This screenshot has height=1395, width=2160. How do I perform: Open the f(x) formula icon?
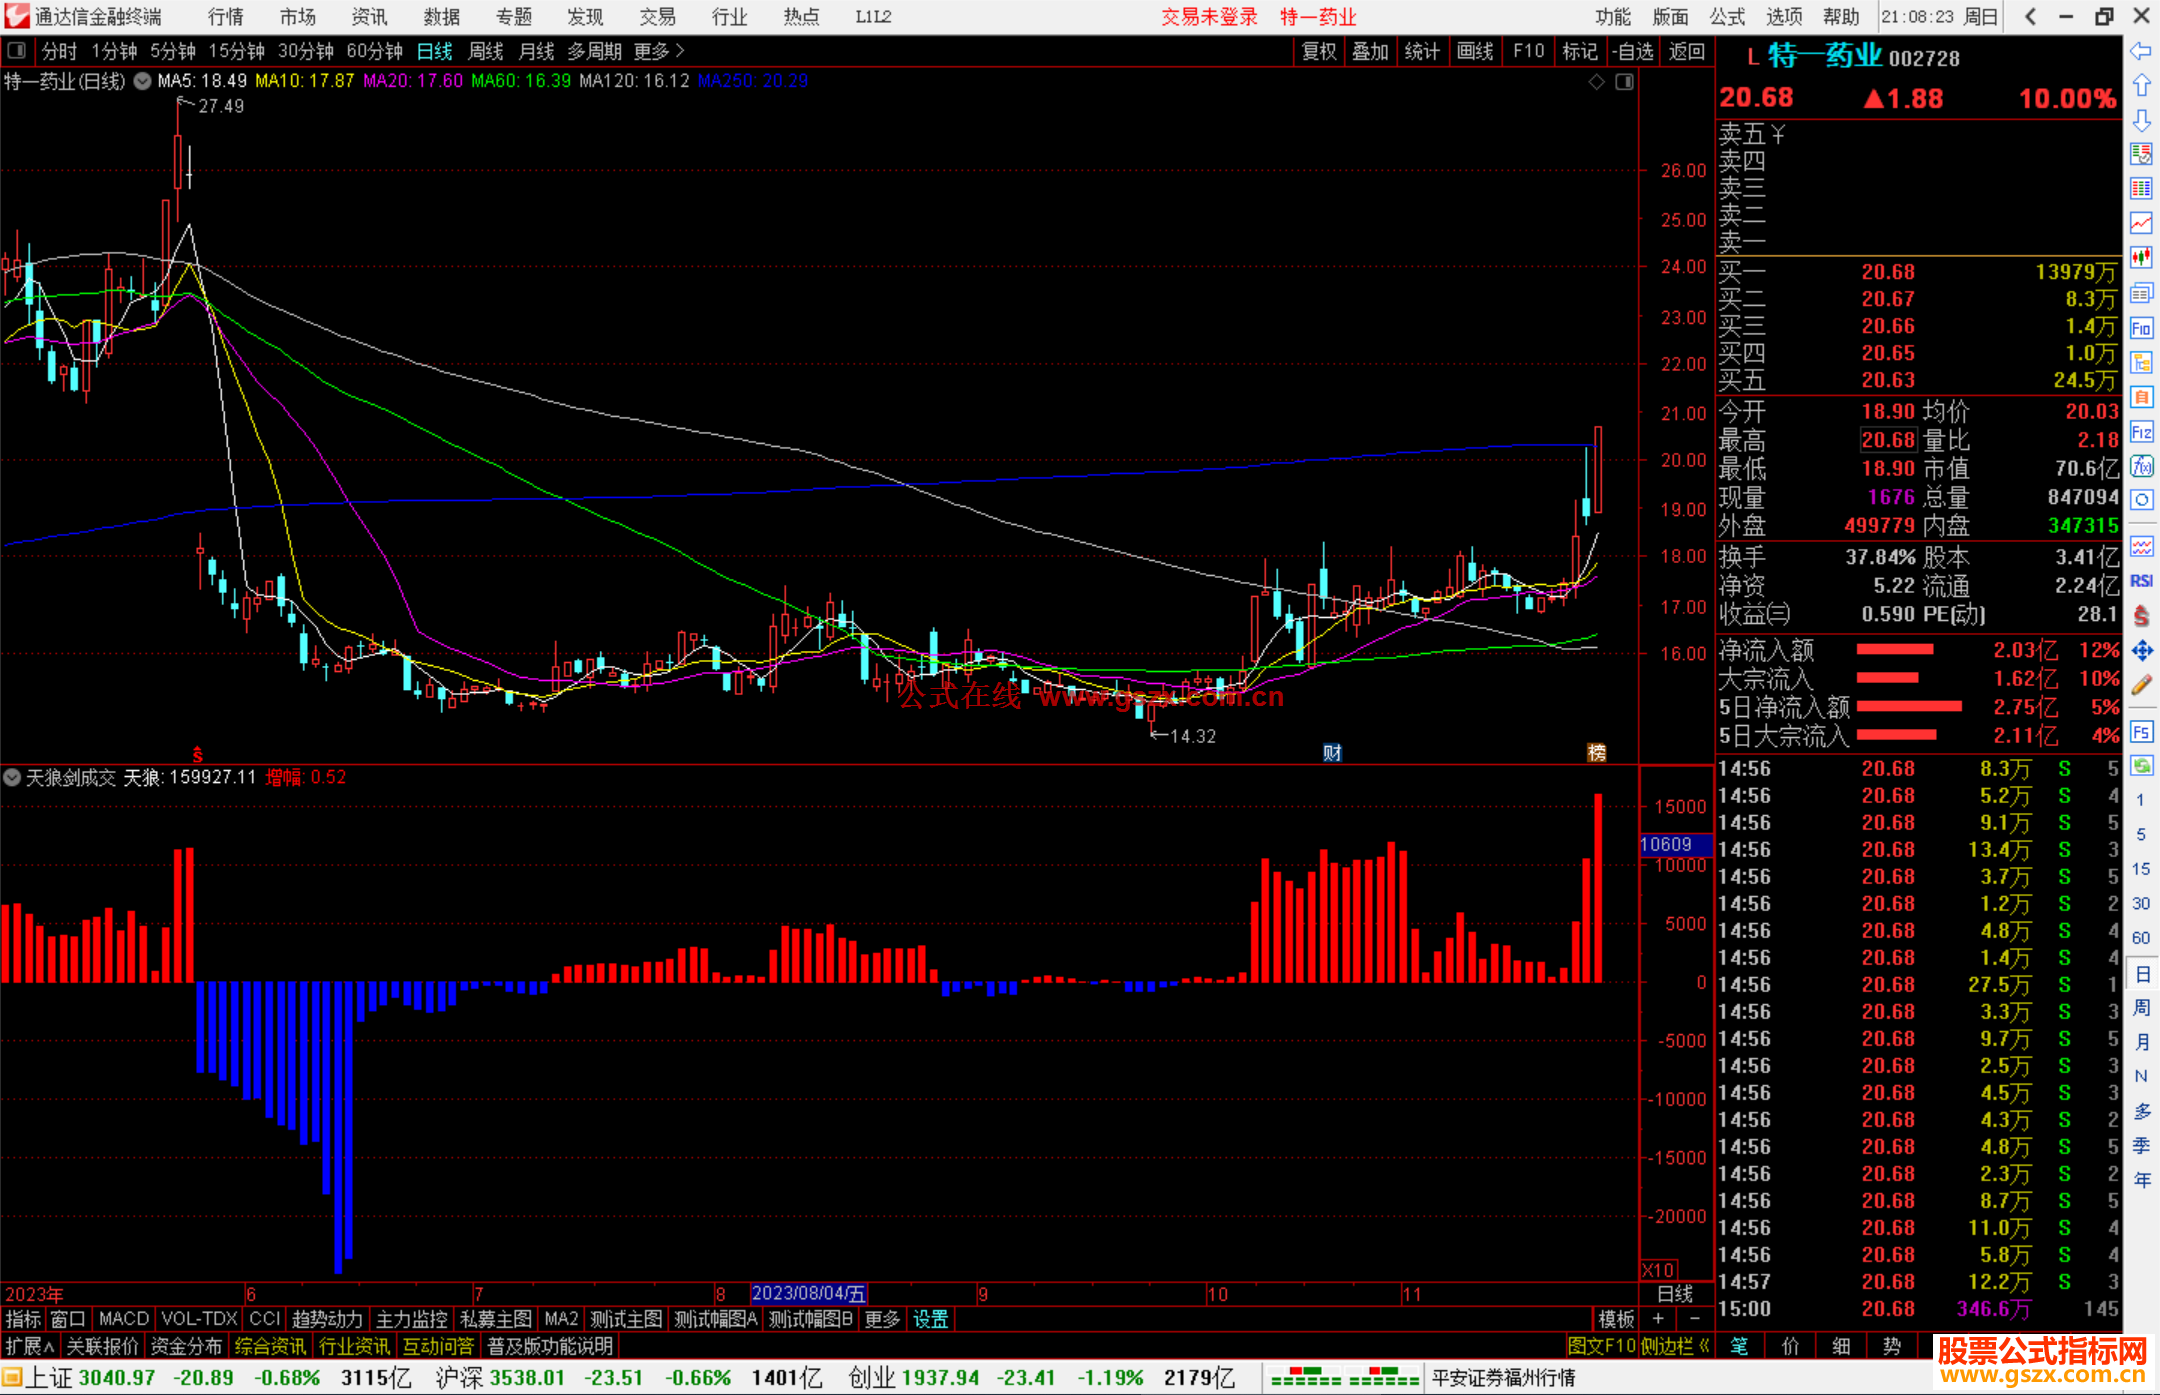[x=2141, y=467]
